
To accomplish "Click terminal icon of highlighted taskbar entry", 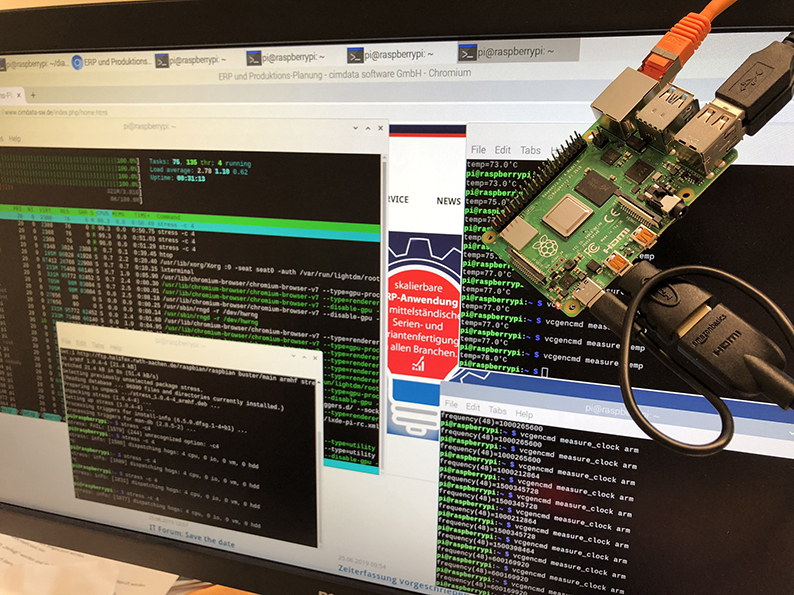I will (467, 53).
